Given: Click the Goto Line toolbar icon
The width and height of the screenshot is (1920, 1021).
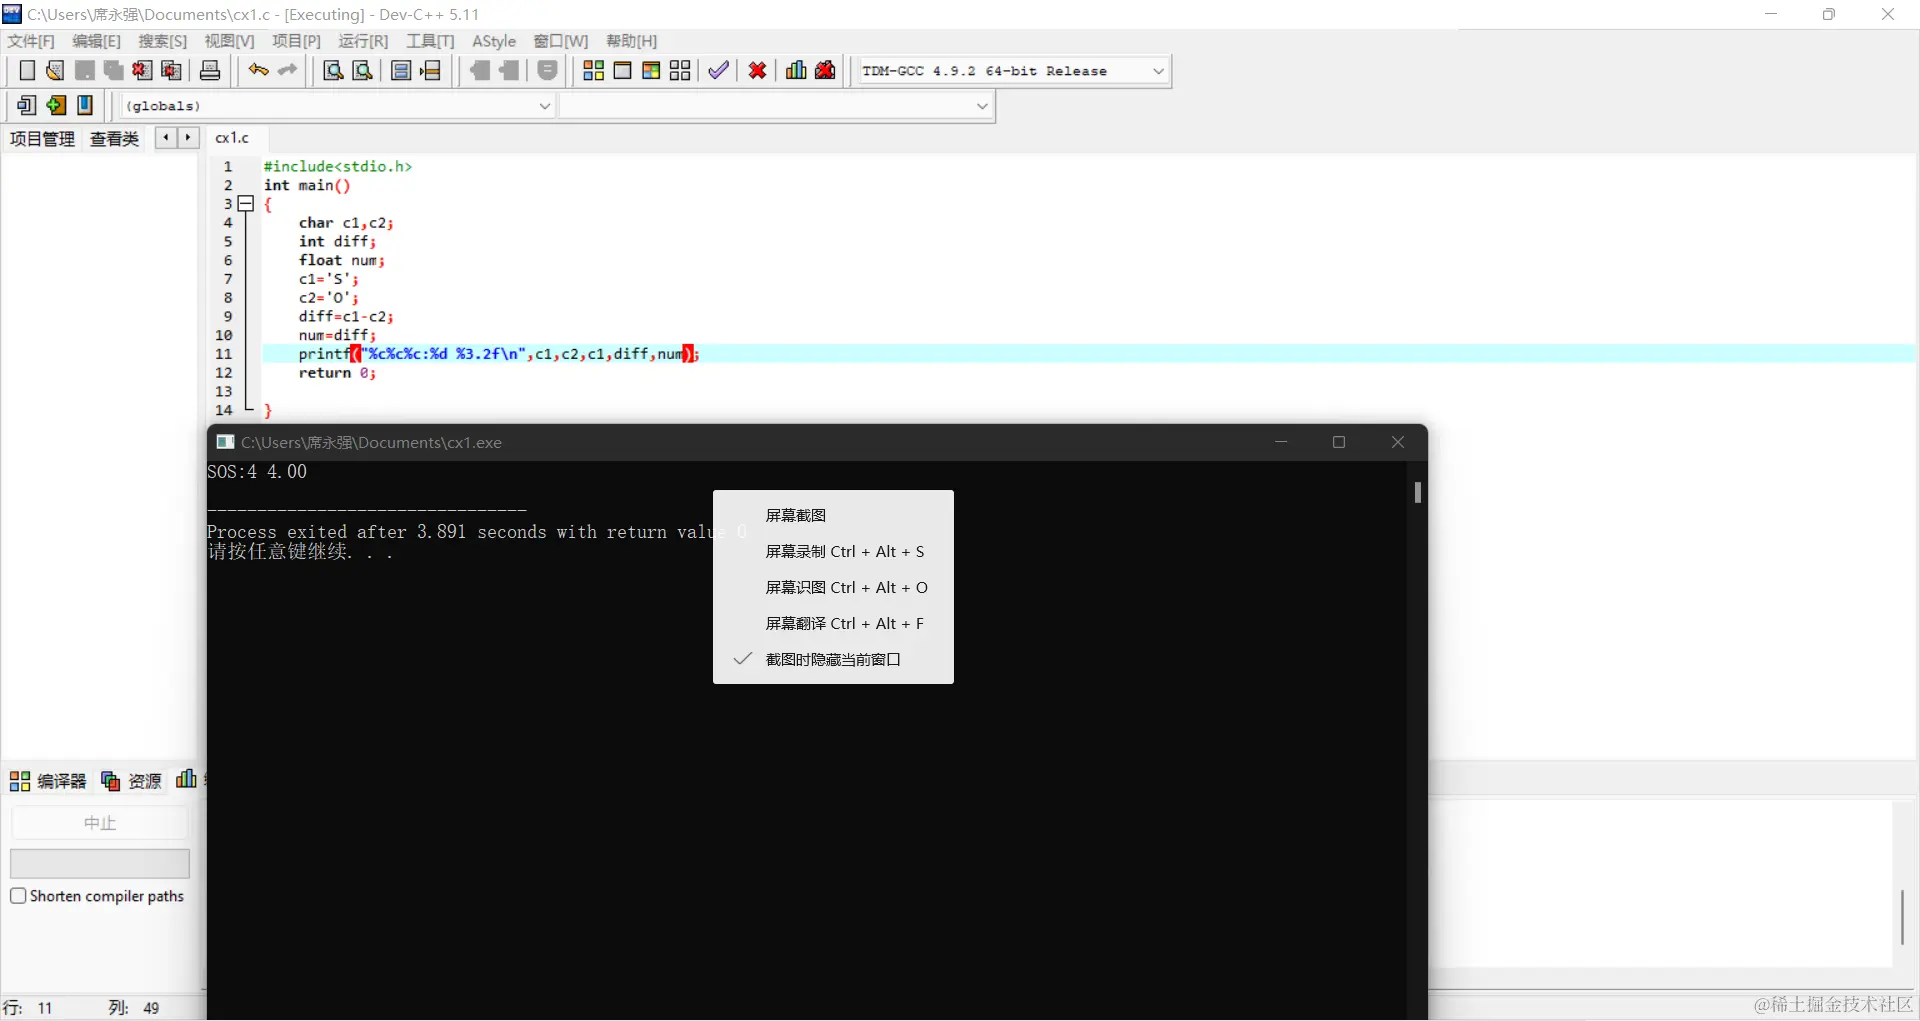Looking at the screenshot, I should pyautogui.click(x=431, y=71).
